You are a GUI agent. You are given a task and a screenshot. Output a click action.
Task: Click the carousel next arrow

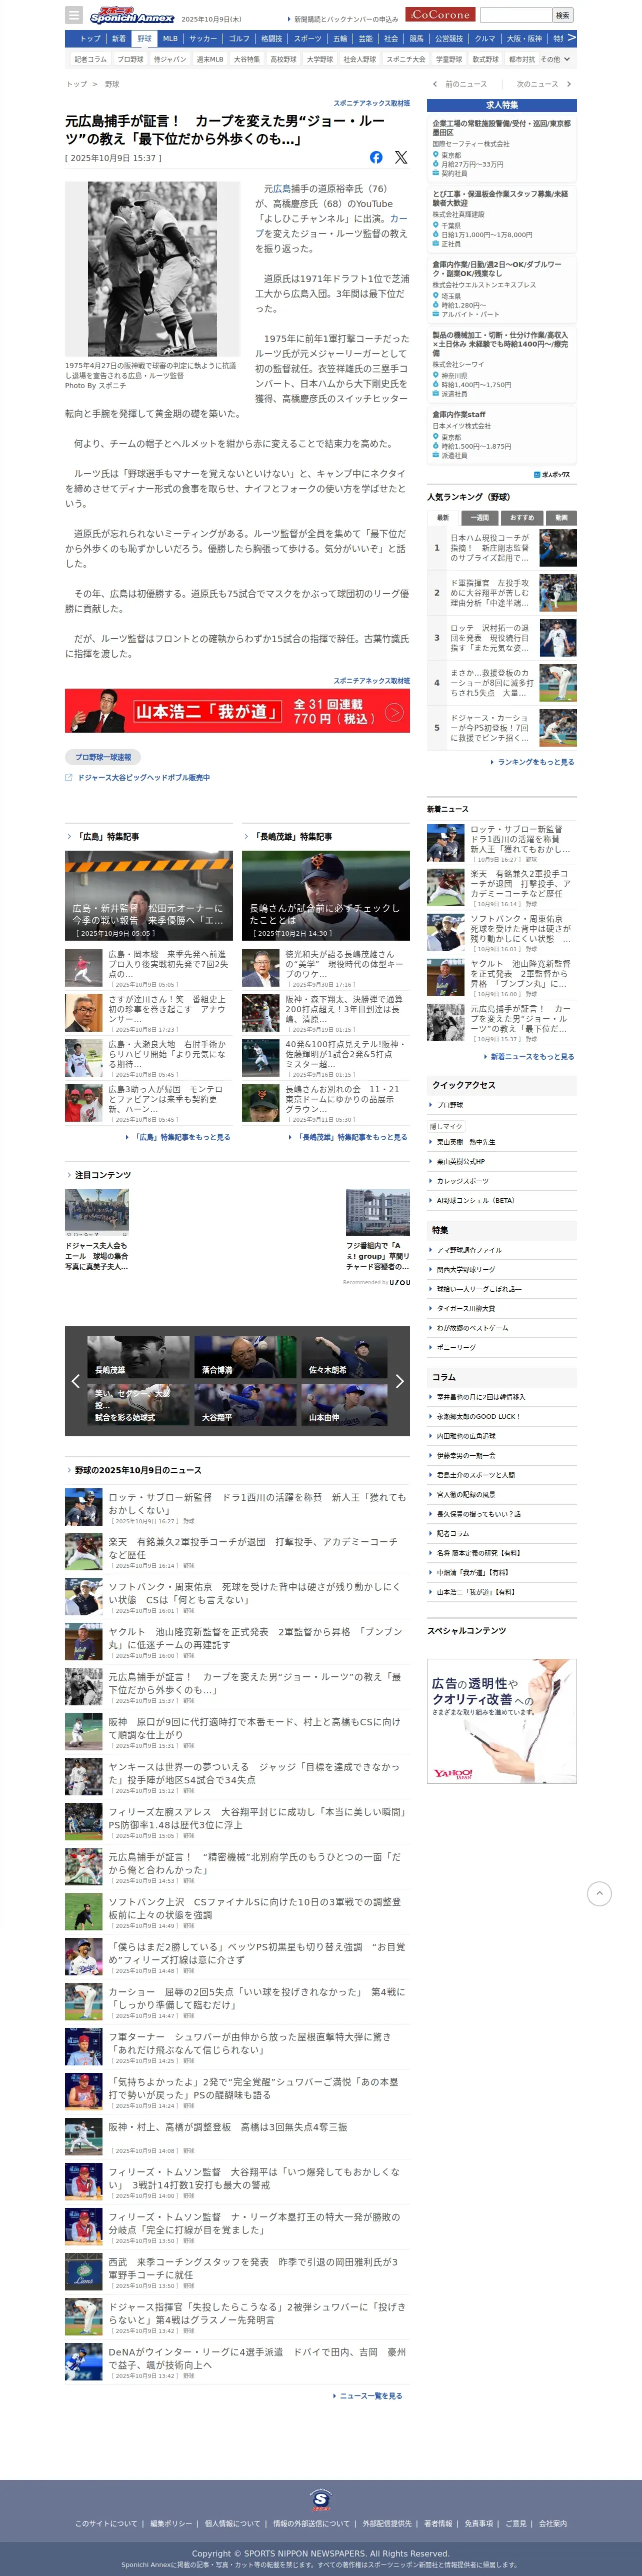400,1381
